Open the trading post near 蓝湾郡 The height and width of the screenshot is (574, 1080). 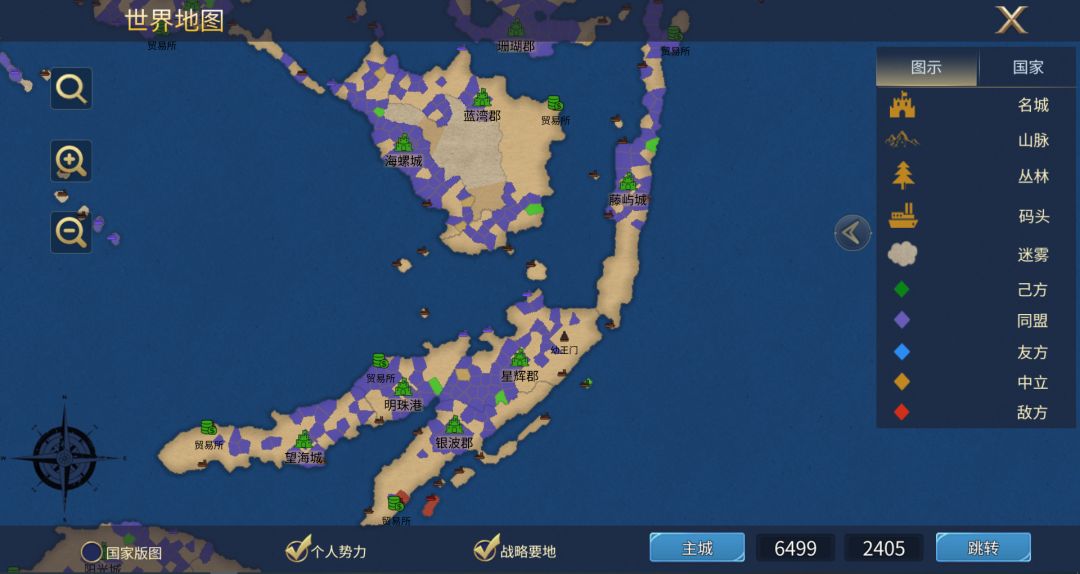pos(554,104)
